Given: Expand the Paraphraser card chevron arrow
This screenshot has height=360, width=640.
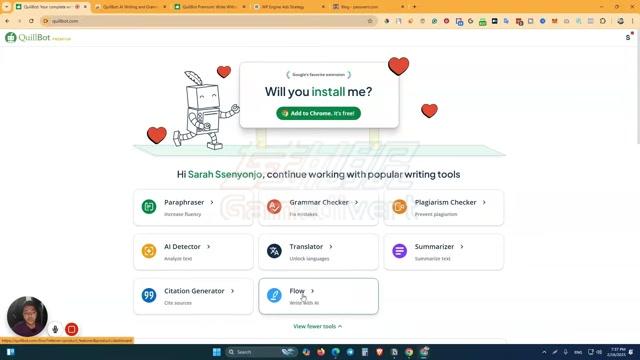Looking at the screenshot, I should 212,202.
